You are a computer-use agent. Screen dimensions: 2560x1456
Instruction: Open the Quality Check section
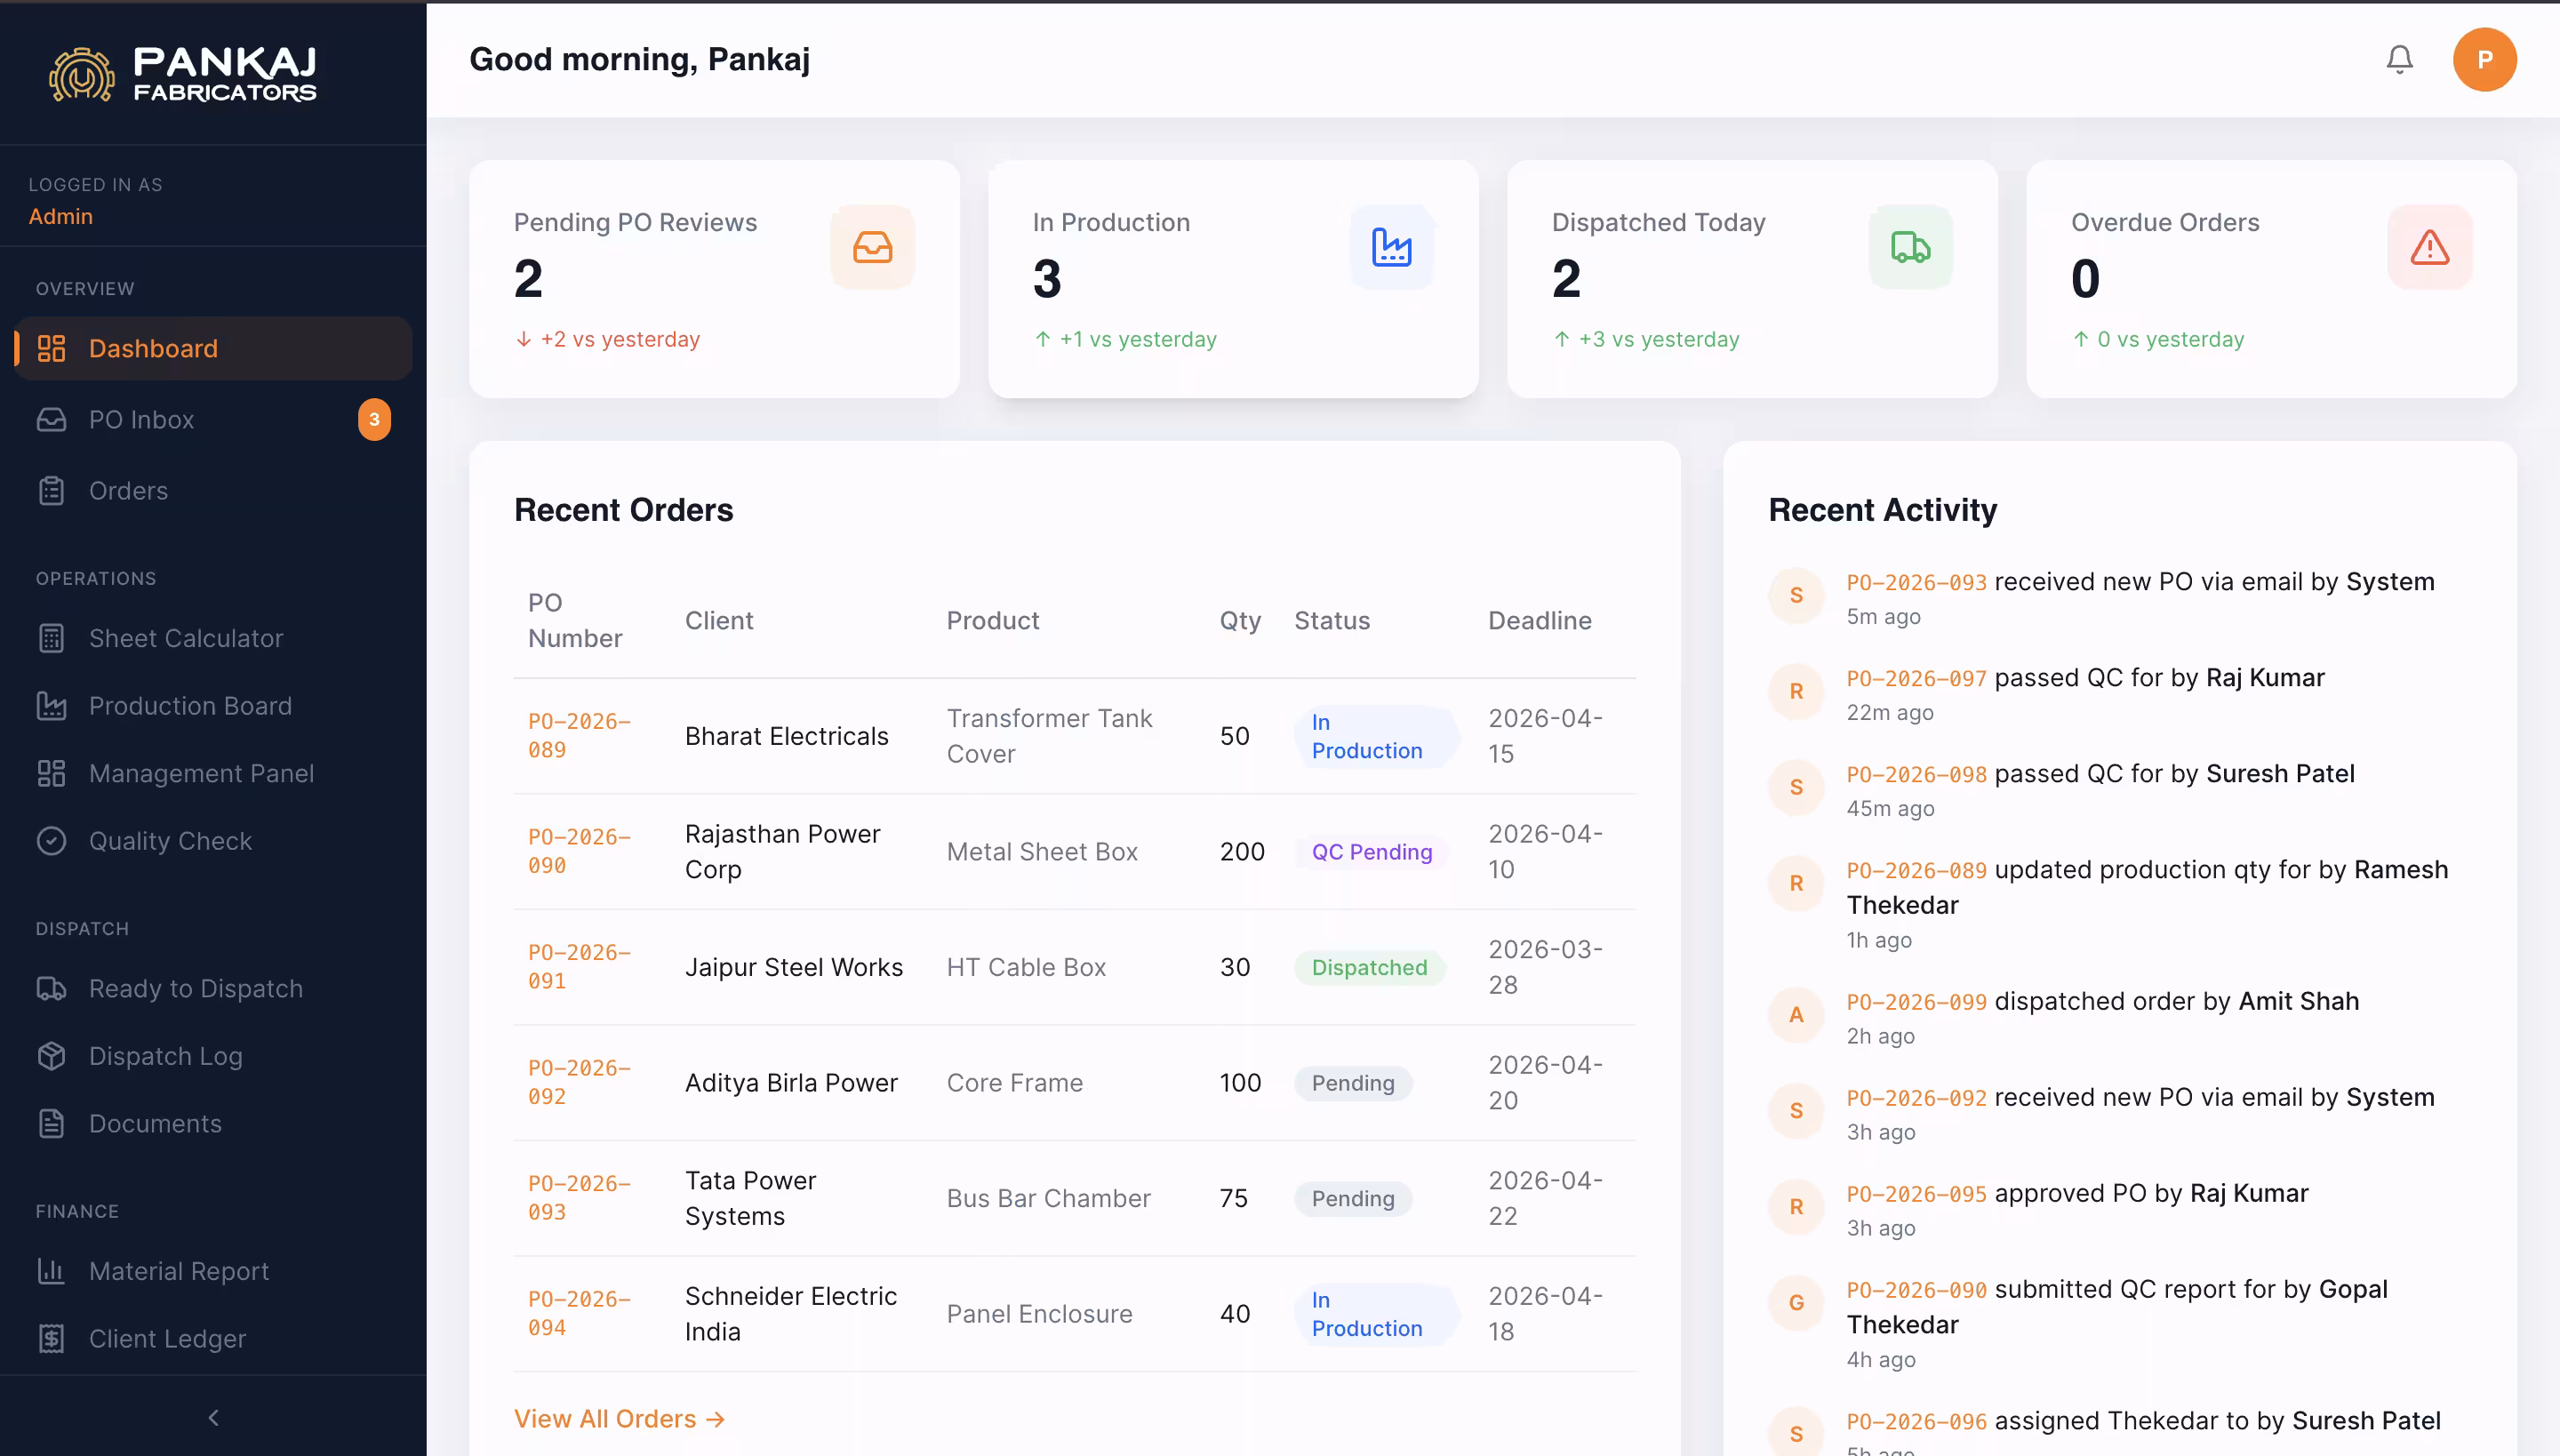click(170, 840)
